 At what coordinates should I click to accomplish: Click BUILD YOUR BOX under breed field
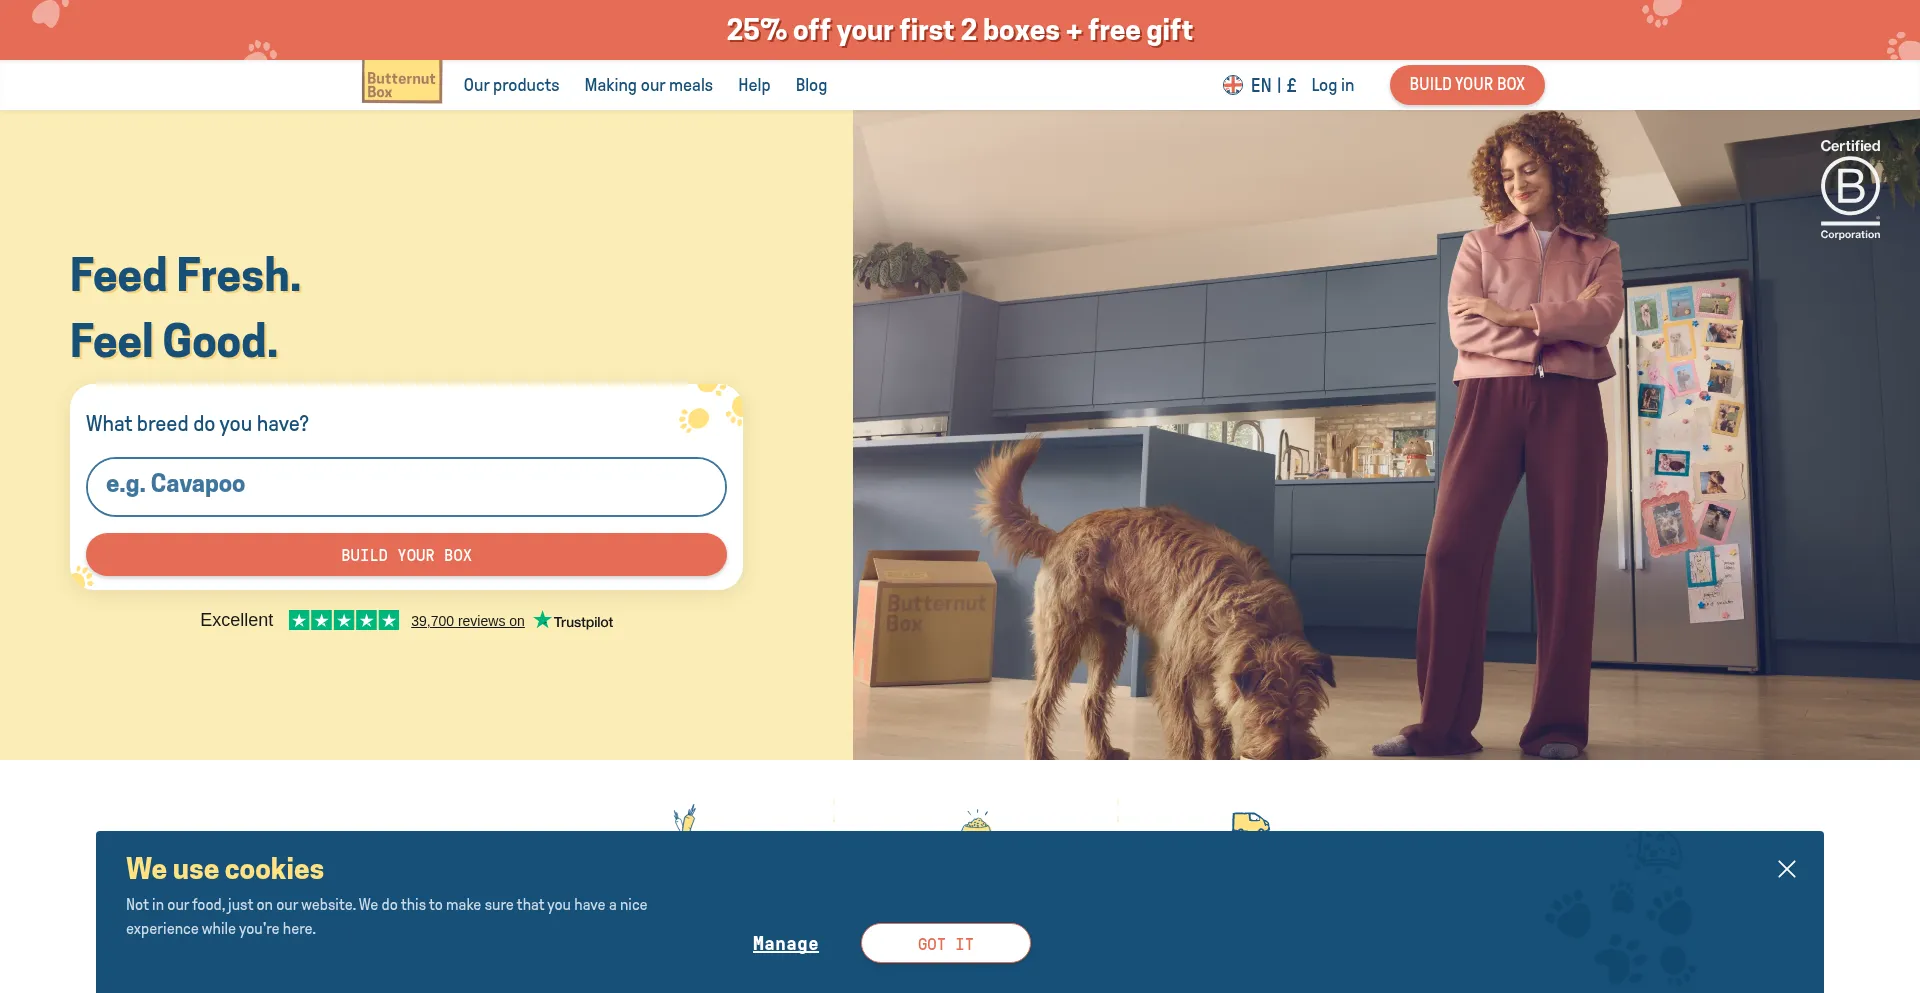(406, 555)
